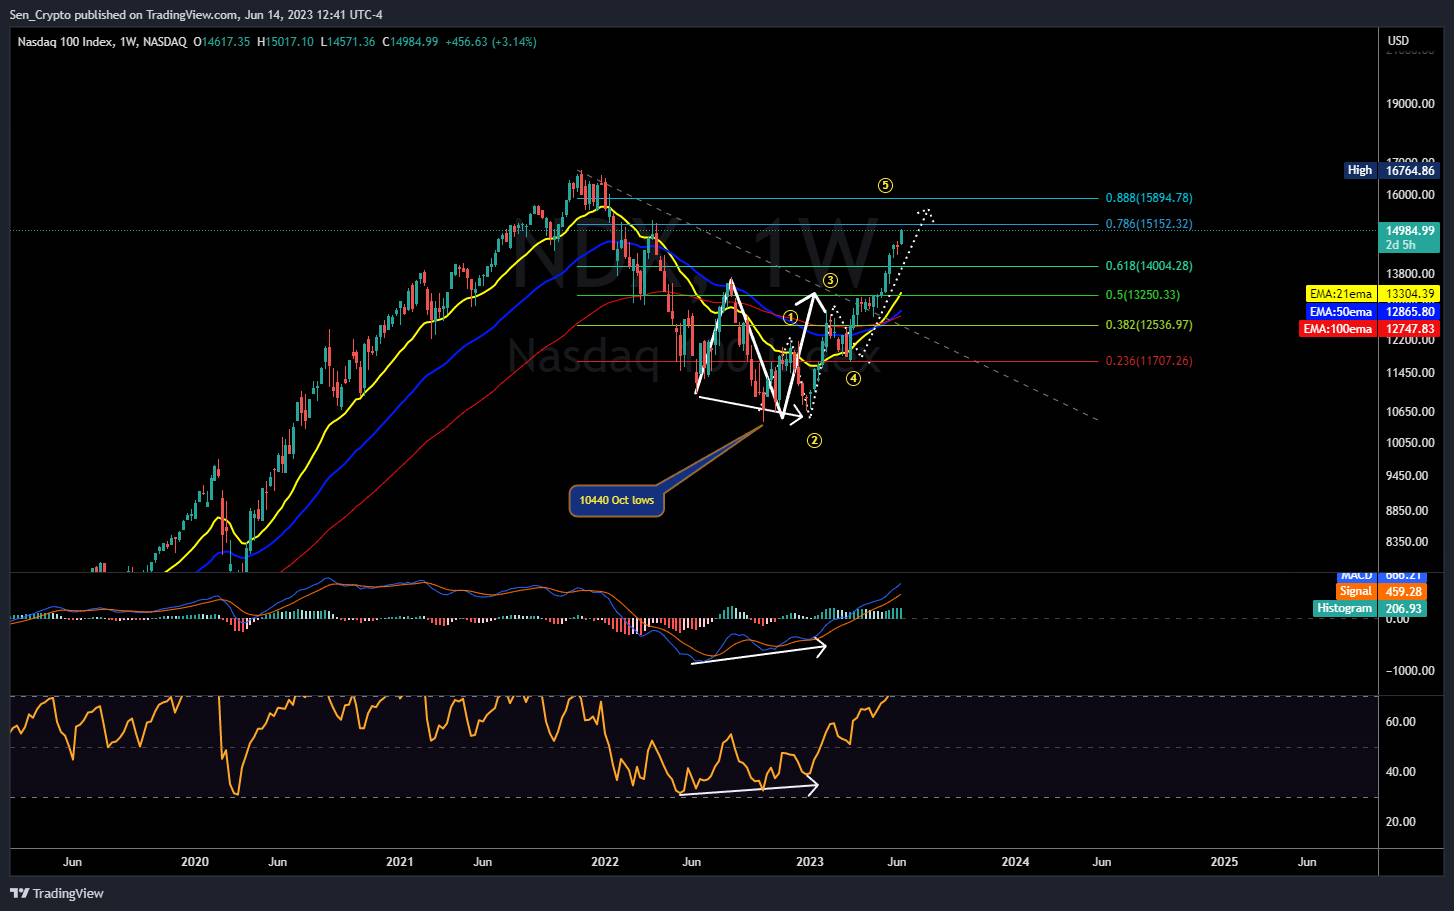Click the circled wave 4 label
This screenshot has height=911, width=1454.
pos(853,378)
